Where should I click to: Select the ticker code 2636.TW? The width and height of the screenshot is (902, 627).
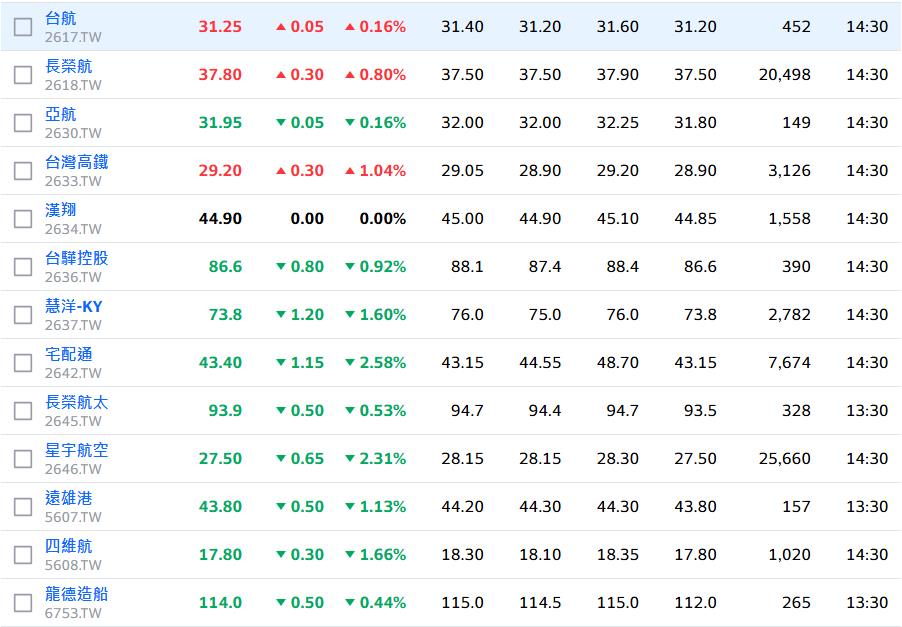[x=73, y=277]
